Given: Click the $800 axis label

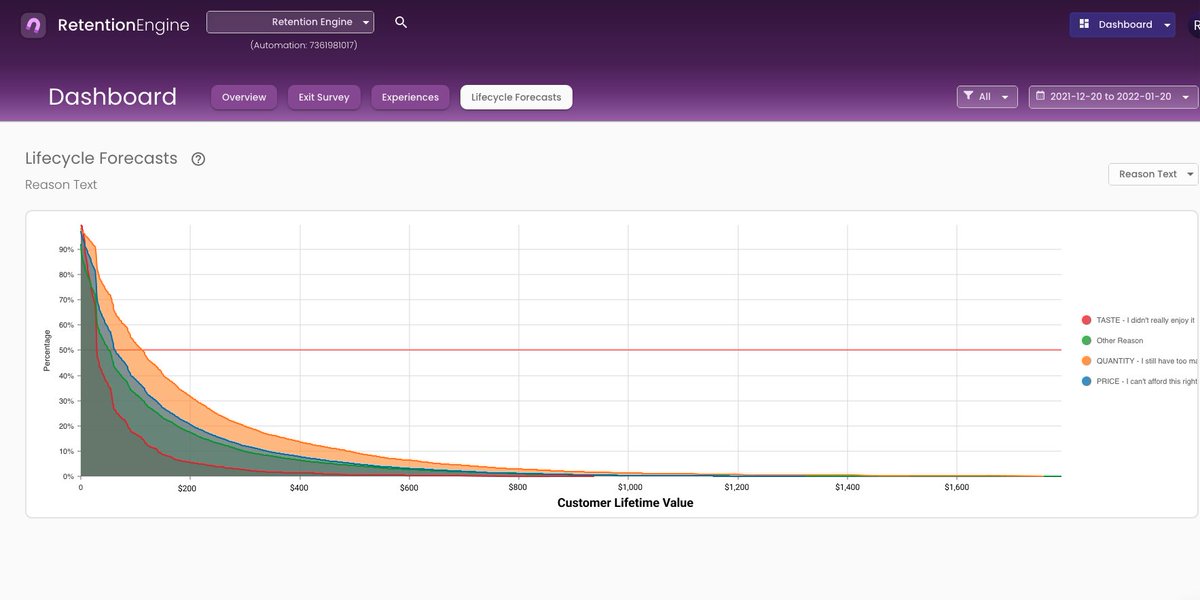Looking at the screenshot, I should pyautogui.click(x=517, y=488).
